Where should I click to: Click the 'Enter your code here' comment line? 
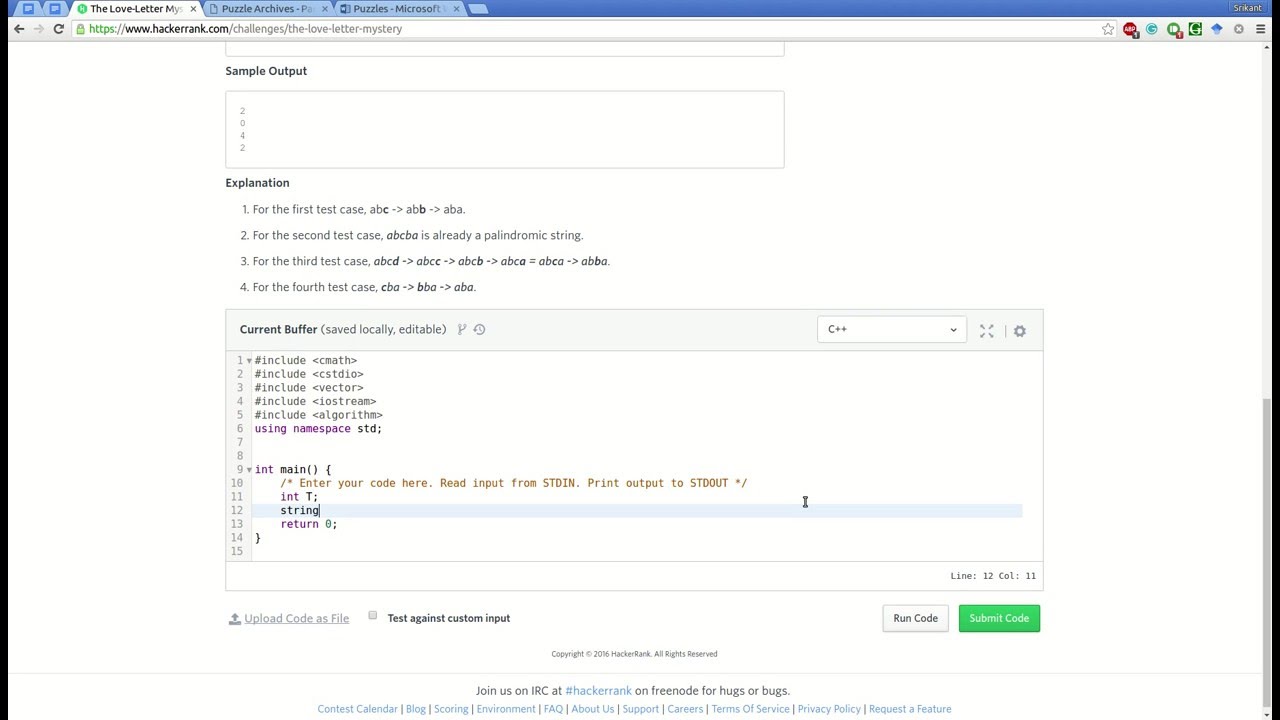514,483
